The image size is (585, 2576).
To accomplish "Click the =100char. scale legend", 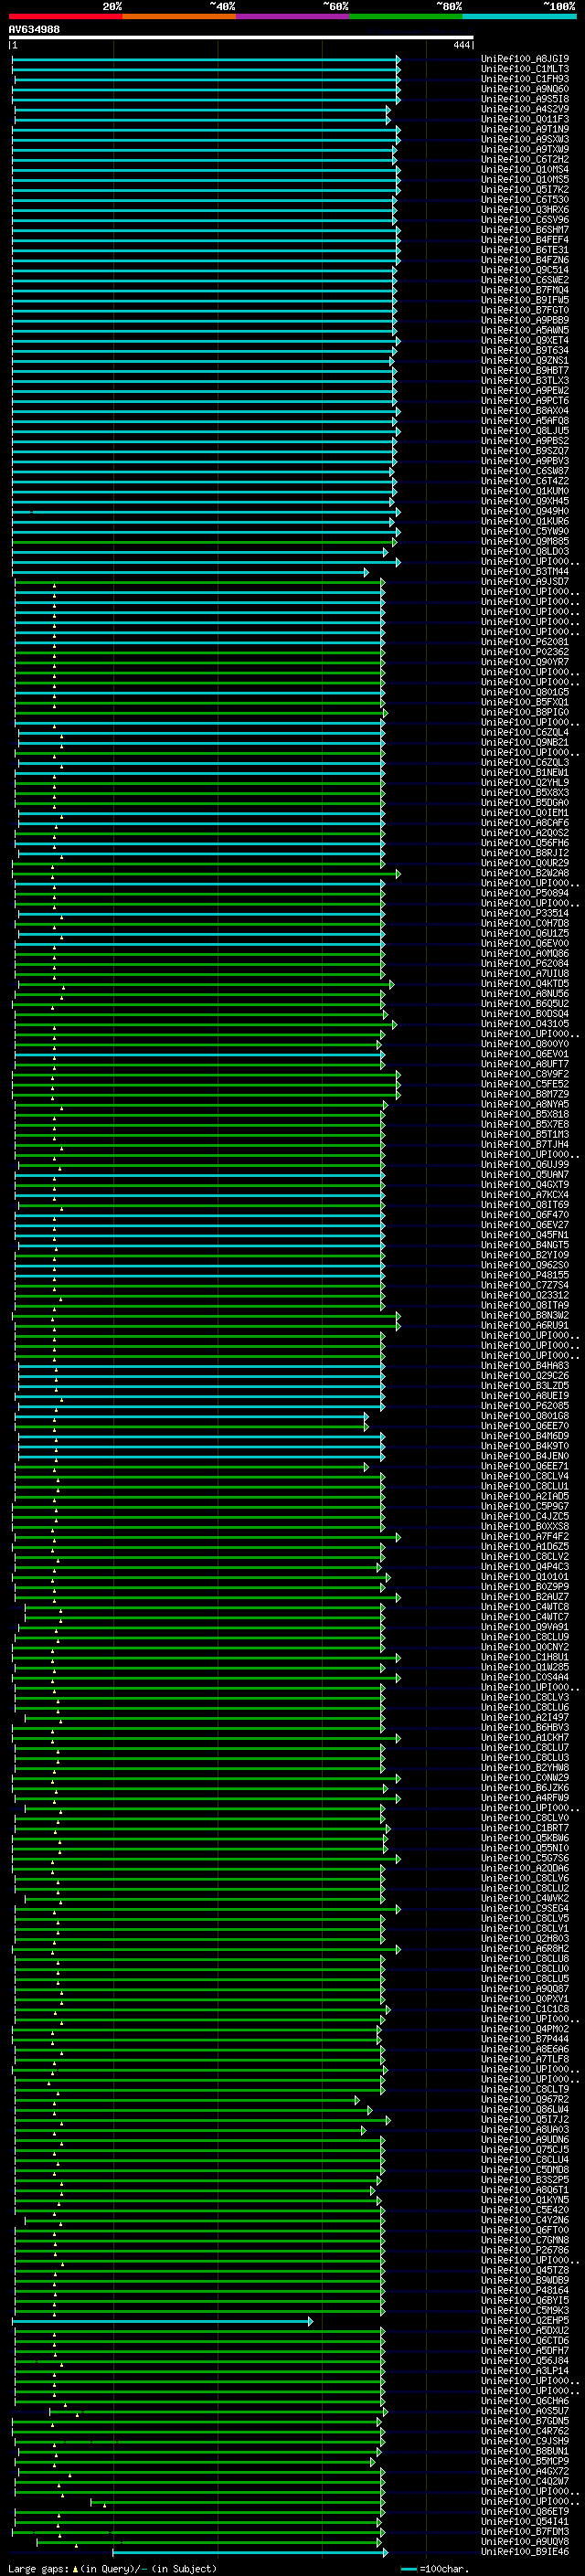I will [x=434, y=2569].
